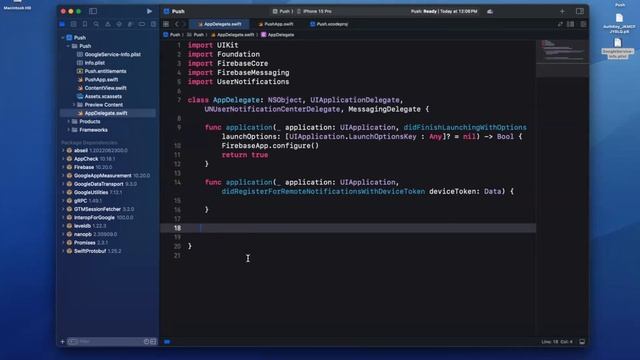This screenshot has height=360, width=640.
Task: Go back in editor history
Action: click(177, 24)
